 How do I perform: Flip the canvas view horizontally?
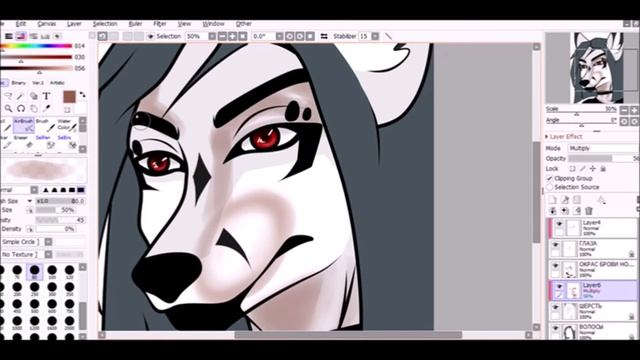pos(324,36)
